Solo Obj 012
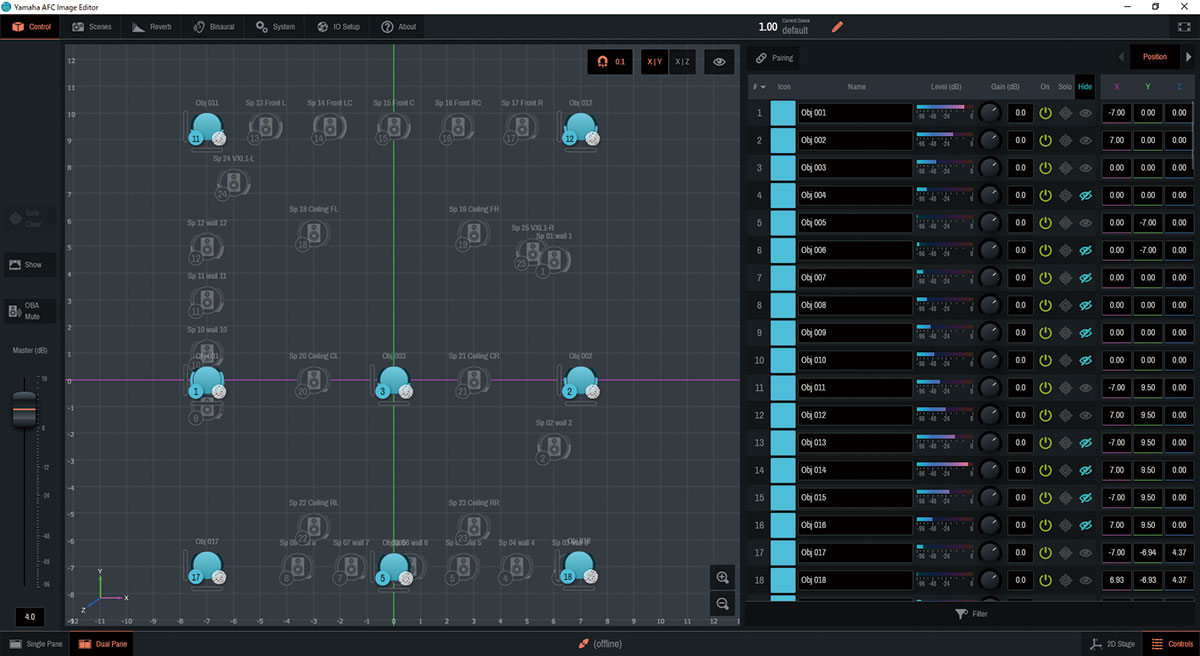Screen dimensions: 1200x656 1065,416
